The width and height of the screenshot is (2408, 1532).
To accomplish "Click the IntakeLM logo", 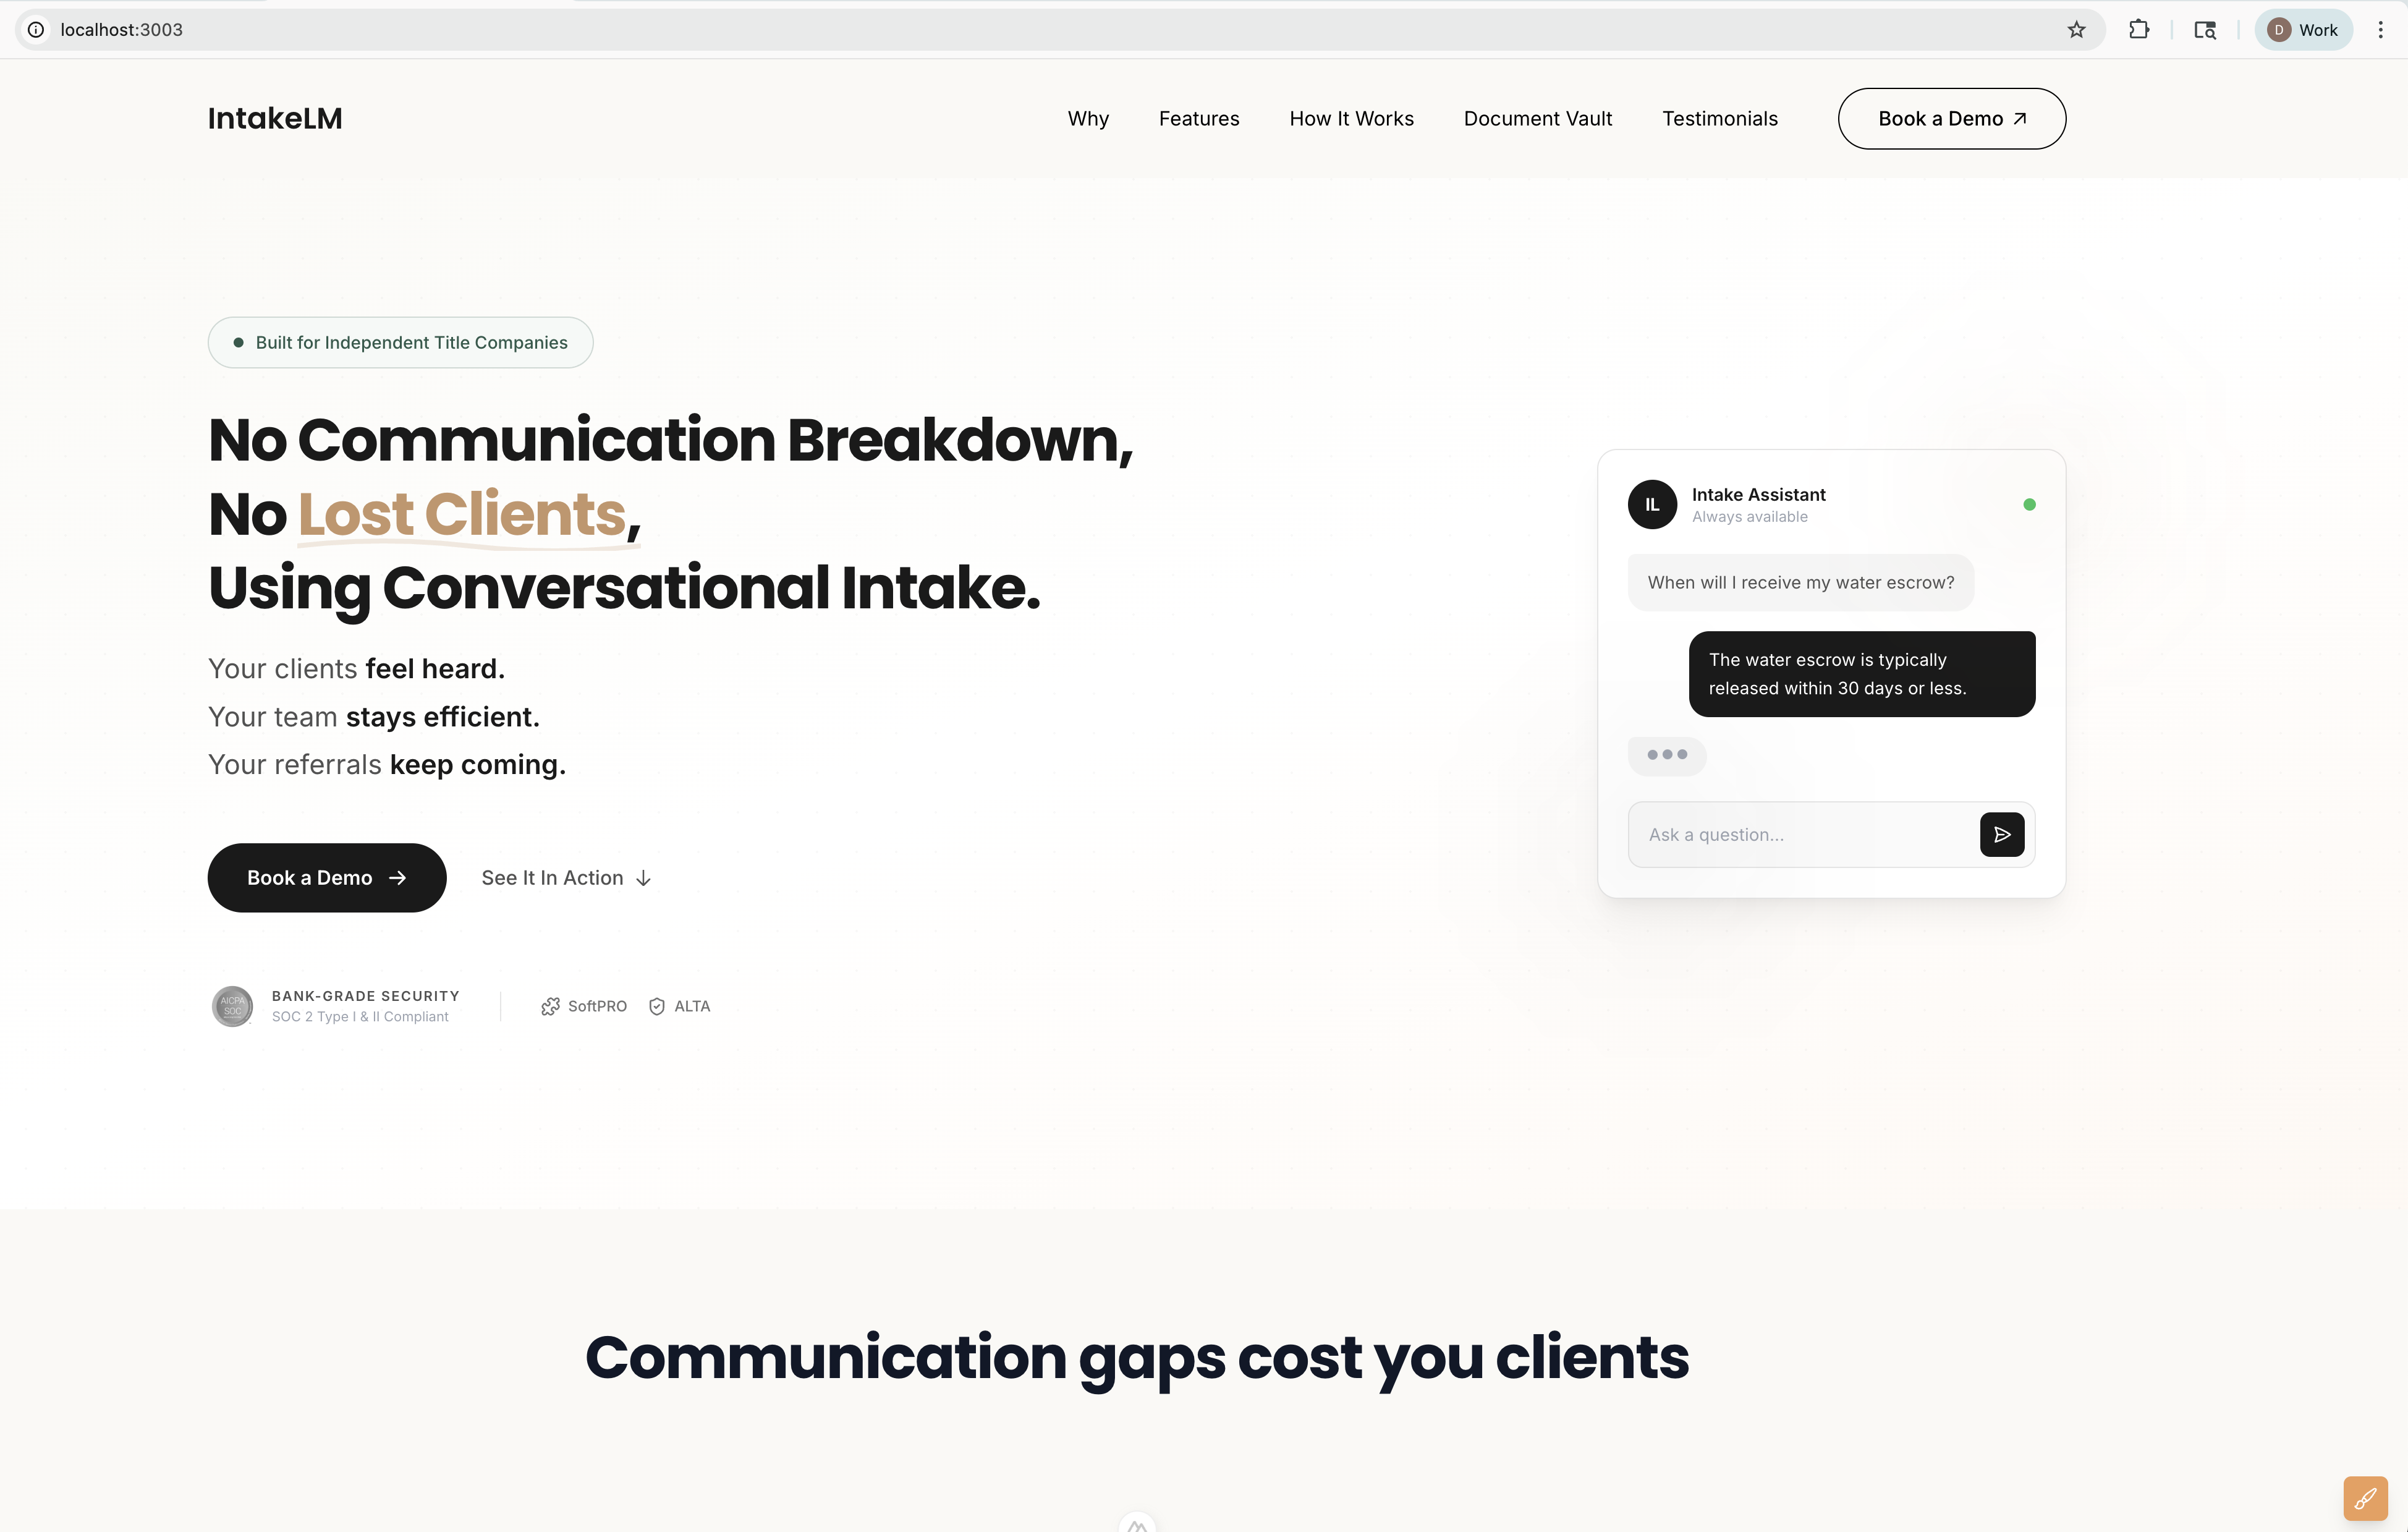I will pos(275,118).
